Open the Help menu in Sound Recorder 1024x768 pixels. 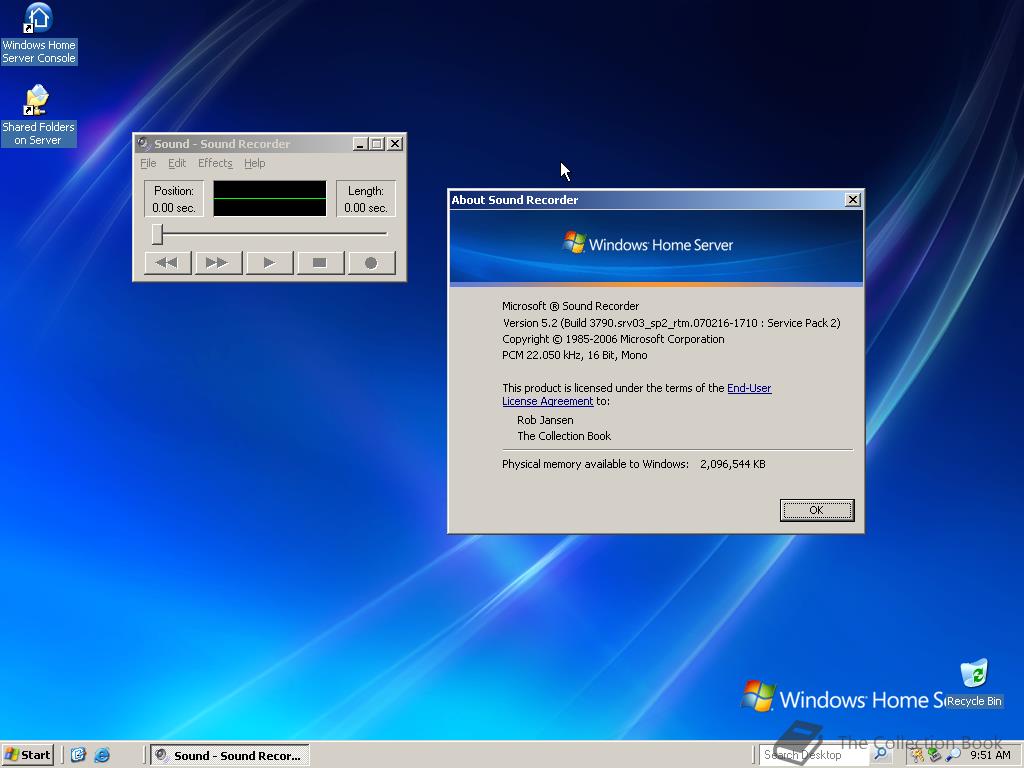coord(255,163)
